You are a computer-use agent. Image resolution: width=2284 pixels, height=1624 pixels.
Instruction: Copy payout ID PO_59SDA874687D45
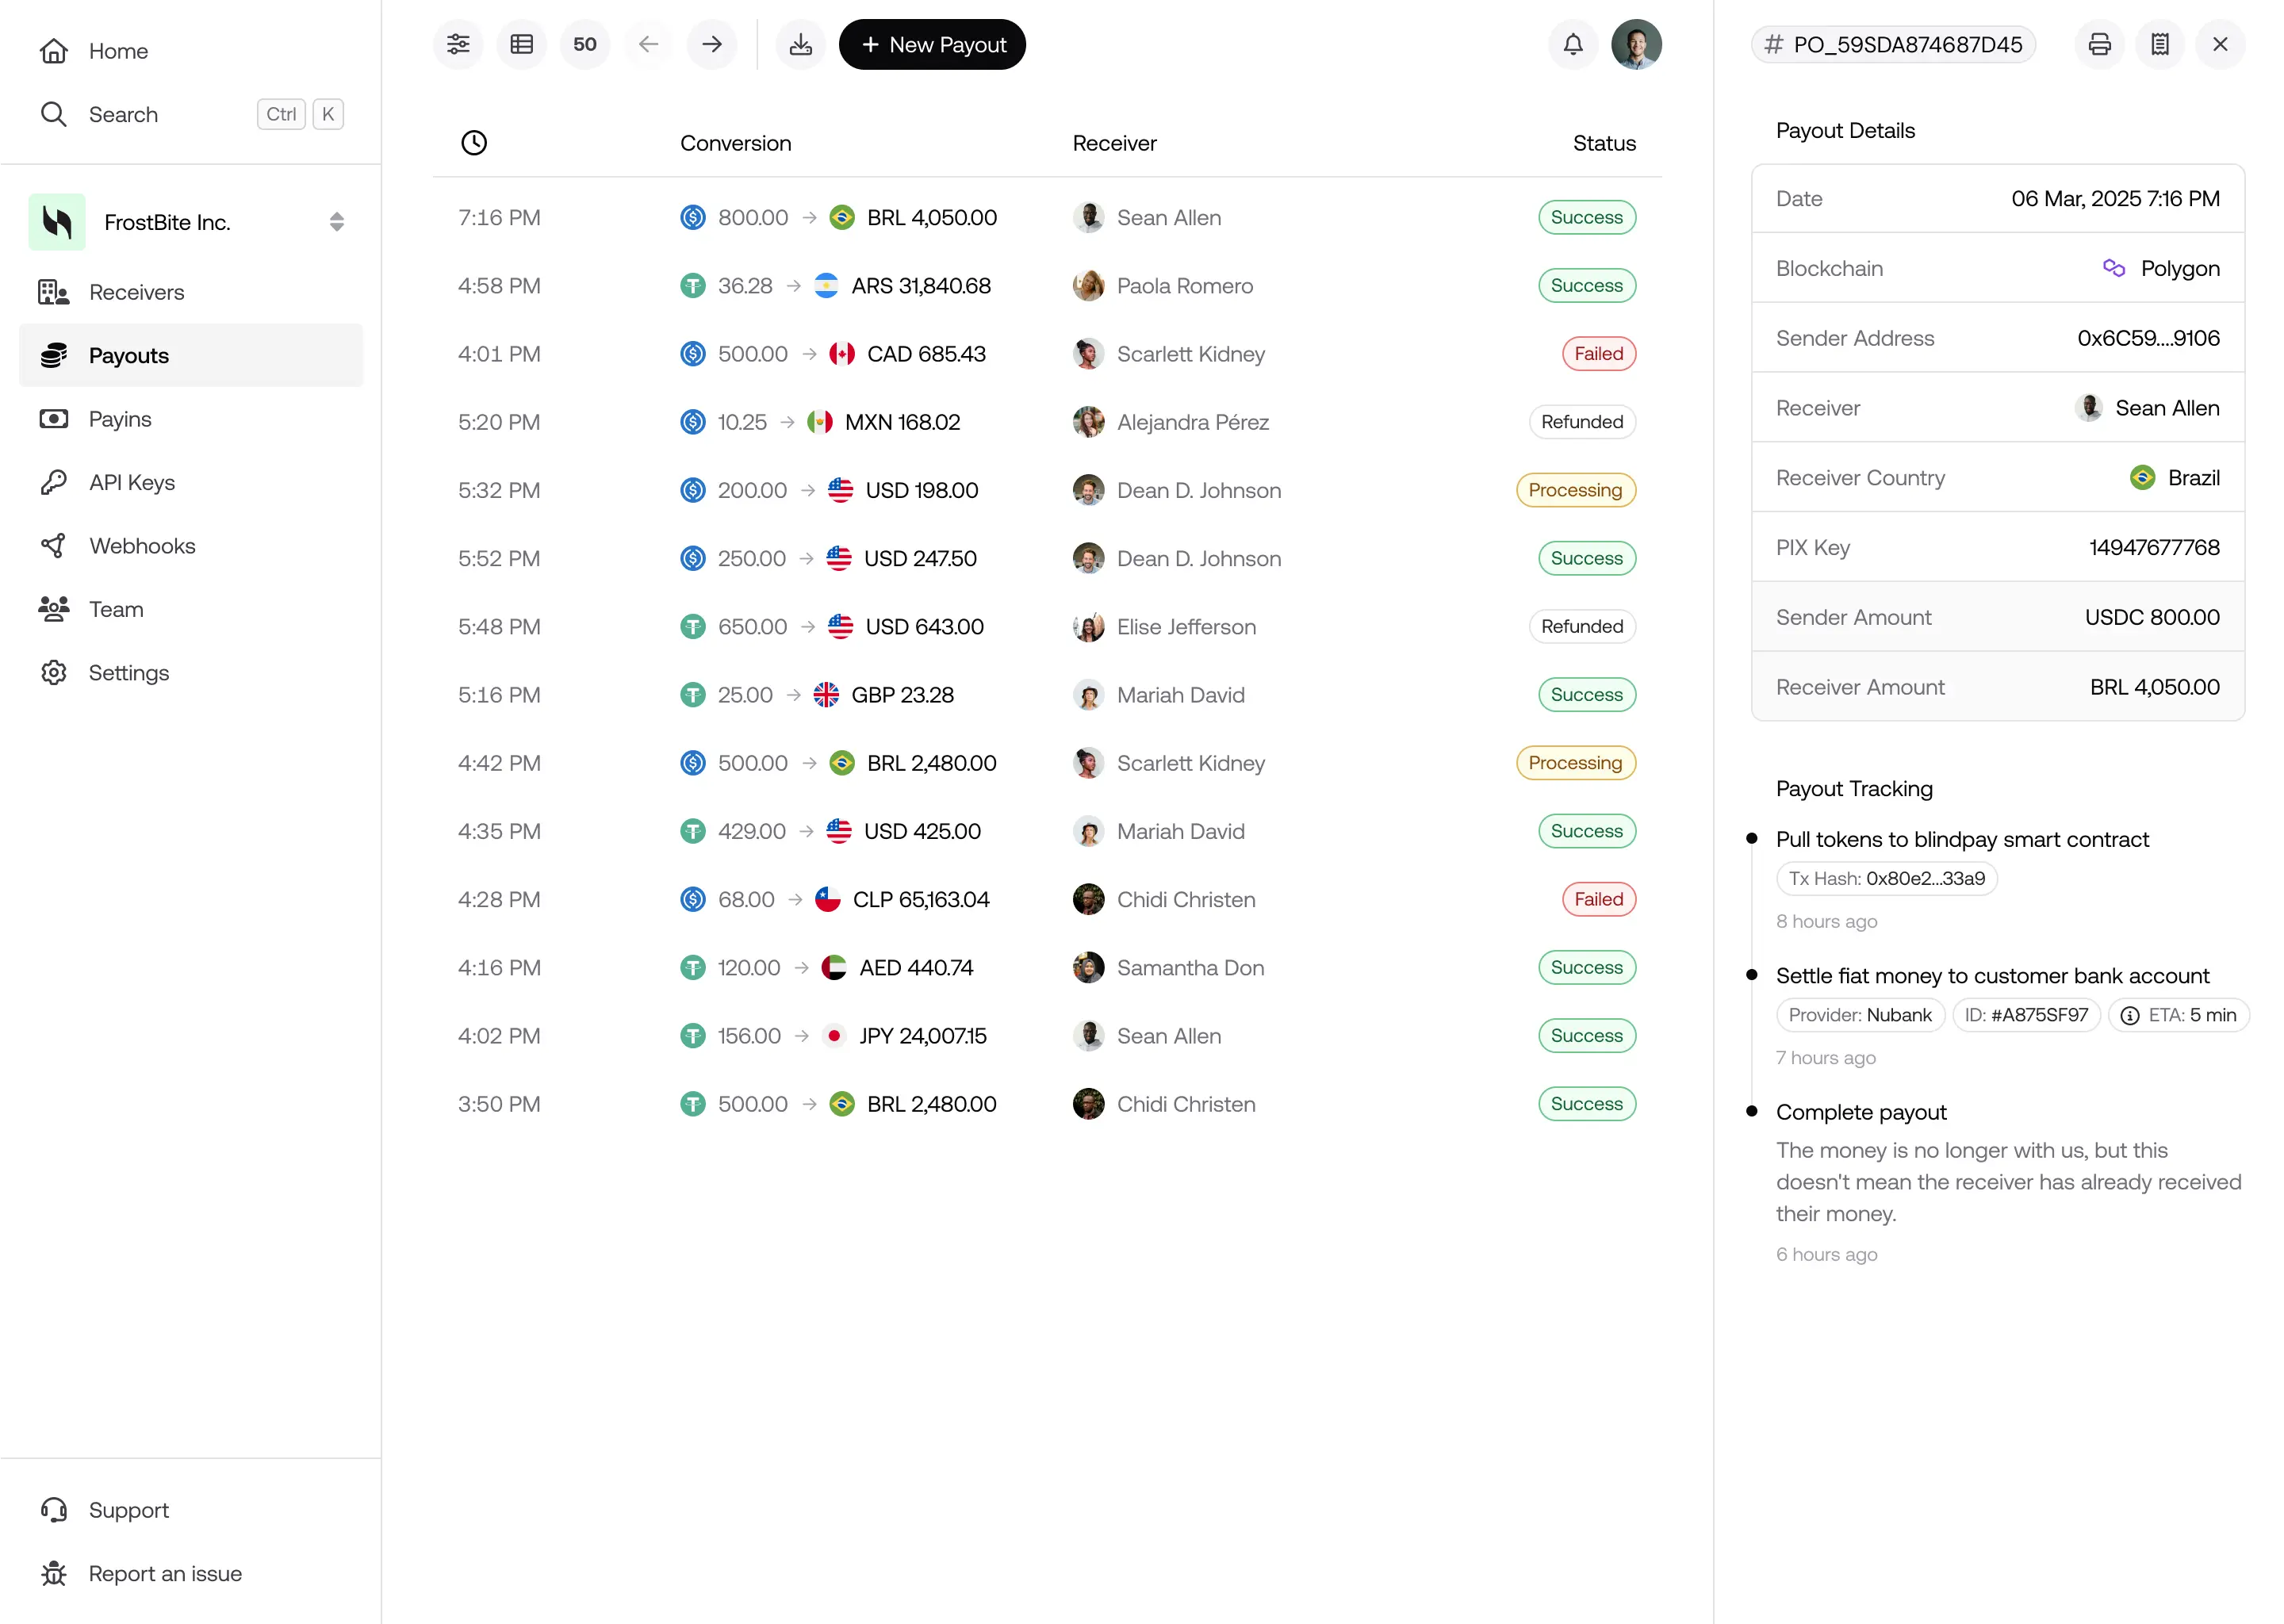[1893, 44]
